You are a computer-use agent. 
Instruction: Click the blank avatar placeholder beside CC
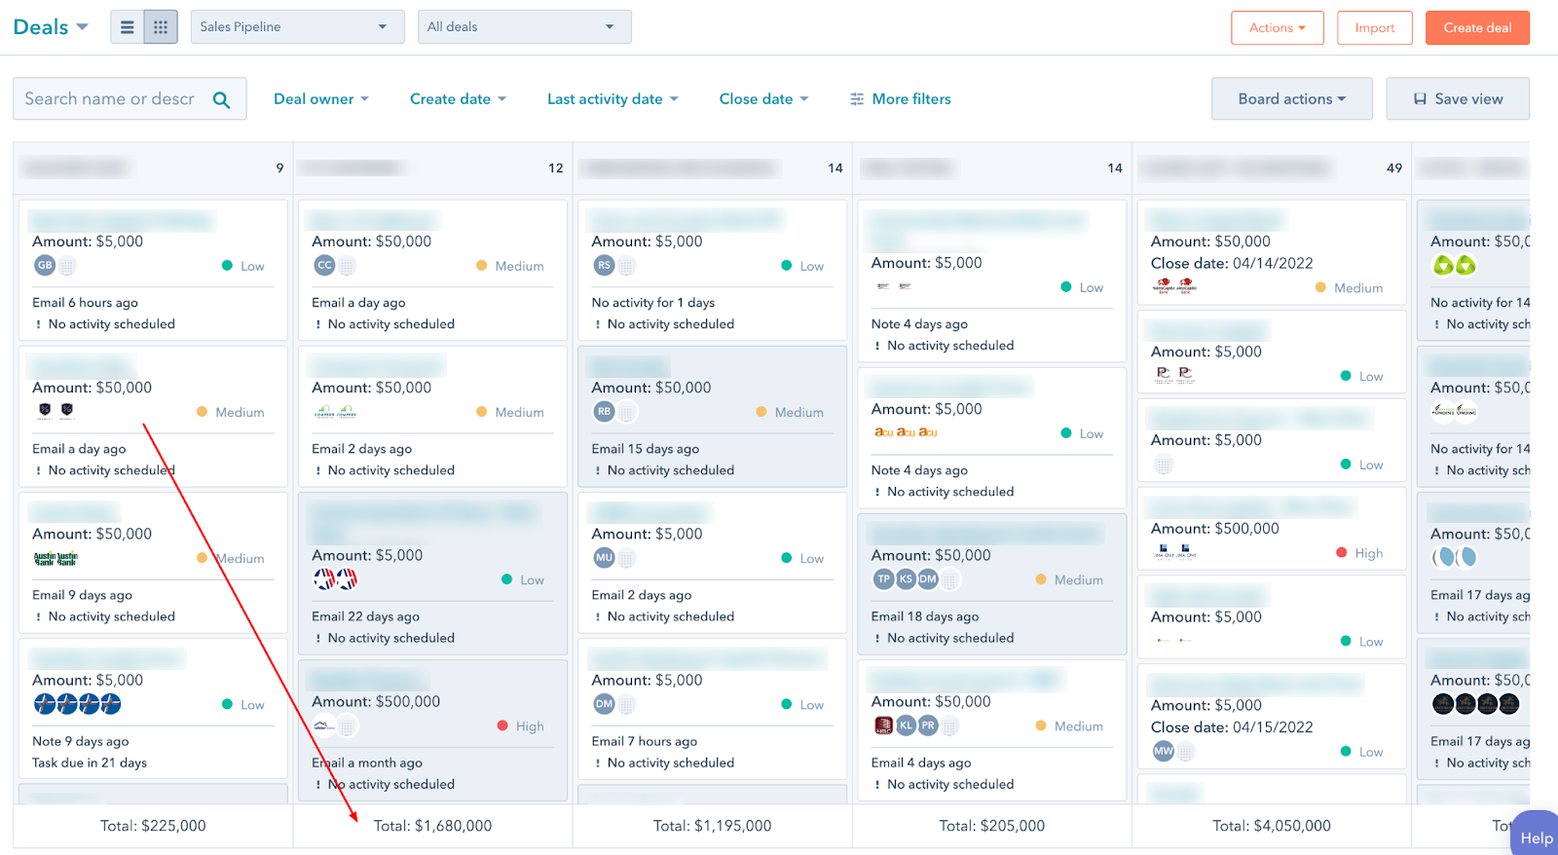point(347,265)
